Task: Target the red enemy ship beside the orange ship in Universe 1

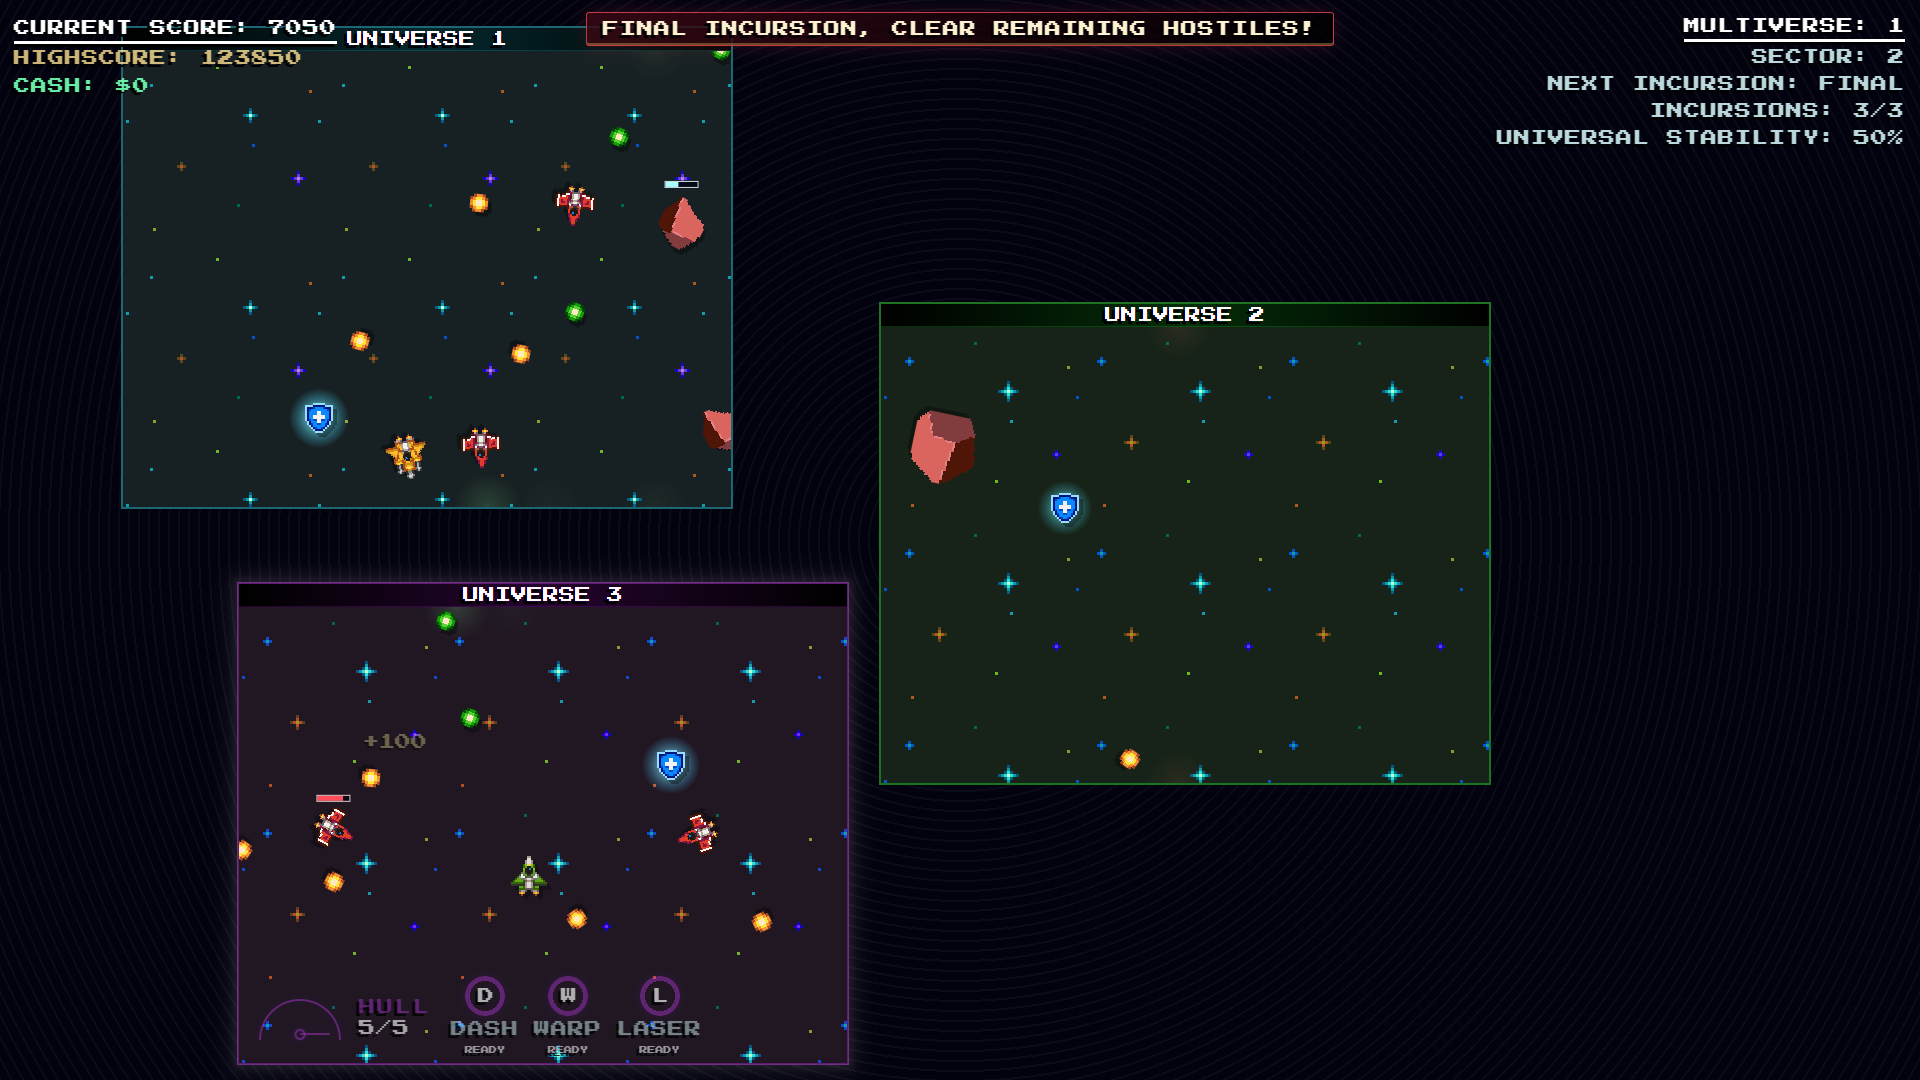Action: pos(481,446)
